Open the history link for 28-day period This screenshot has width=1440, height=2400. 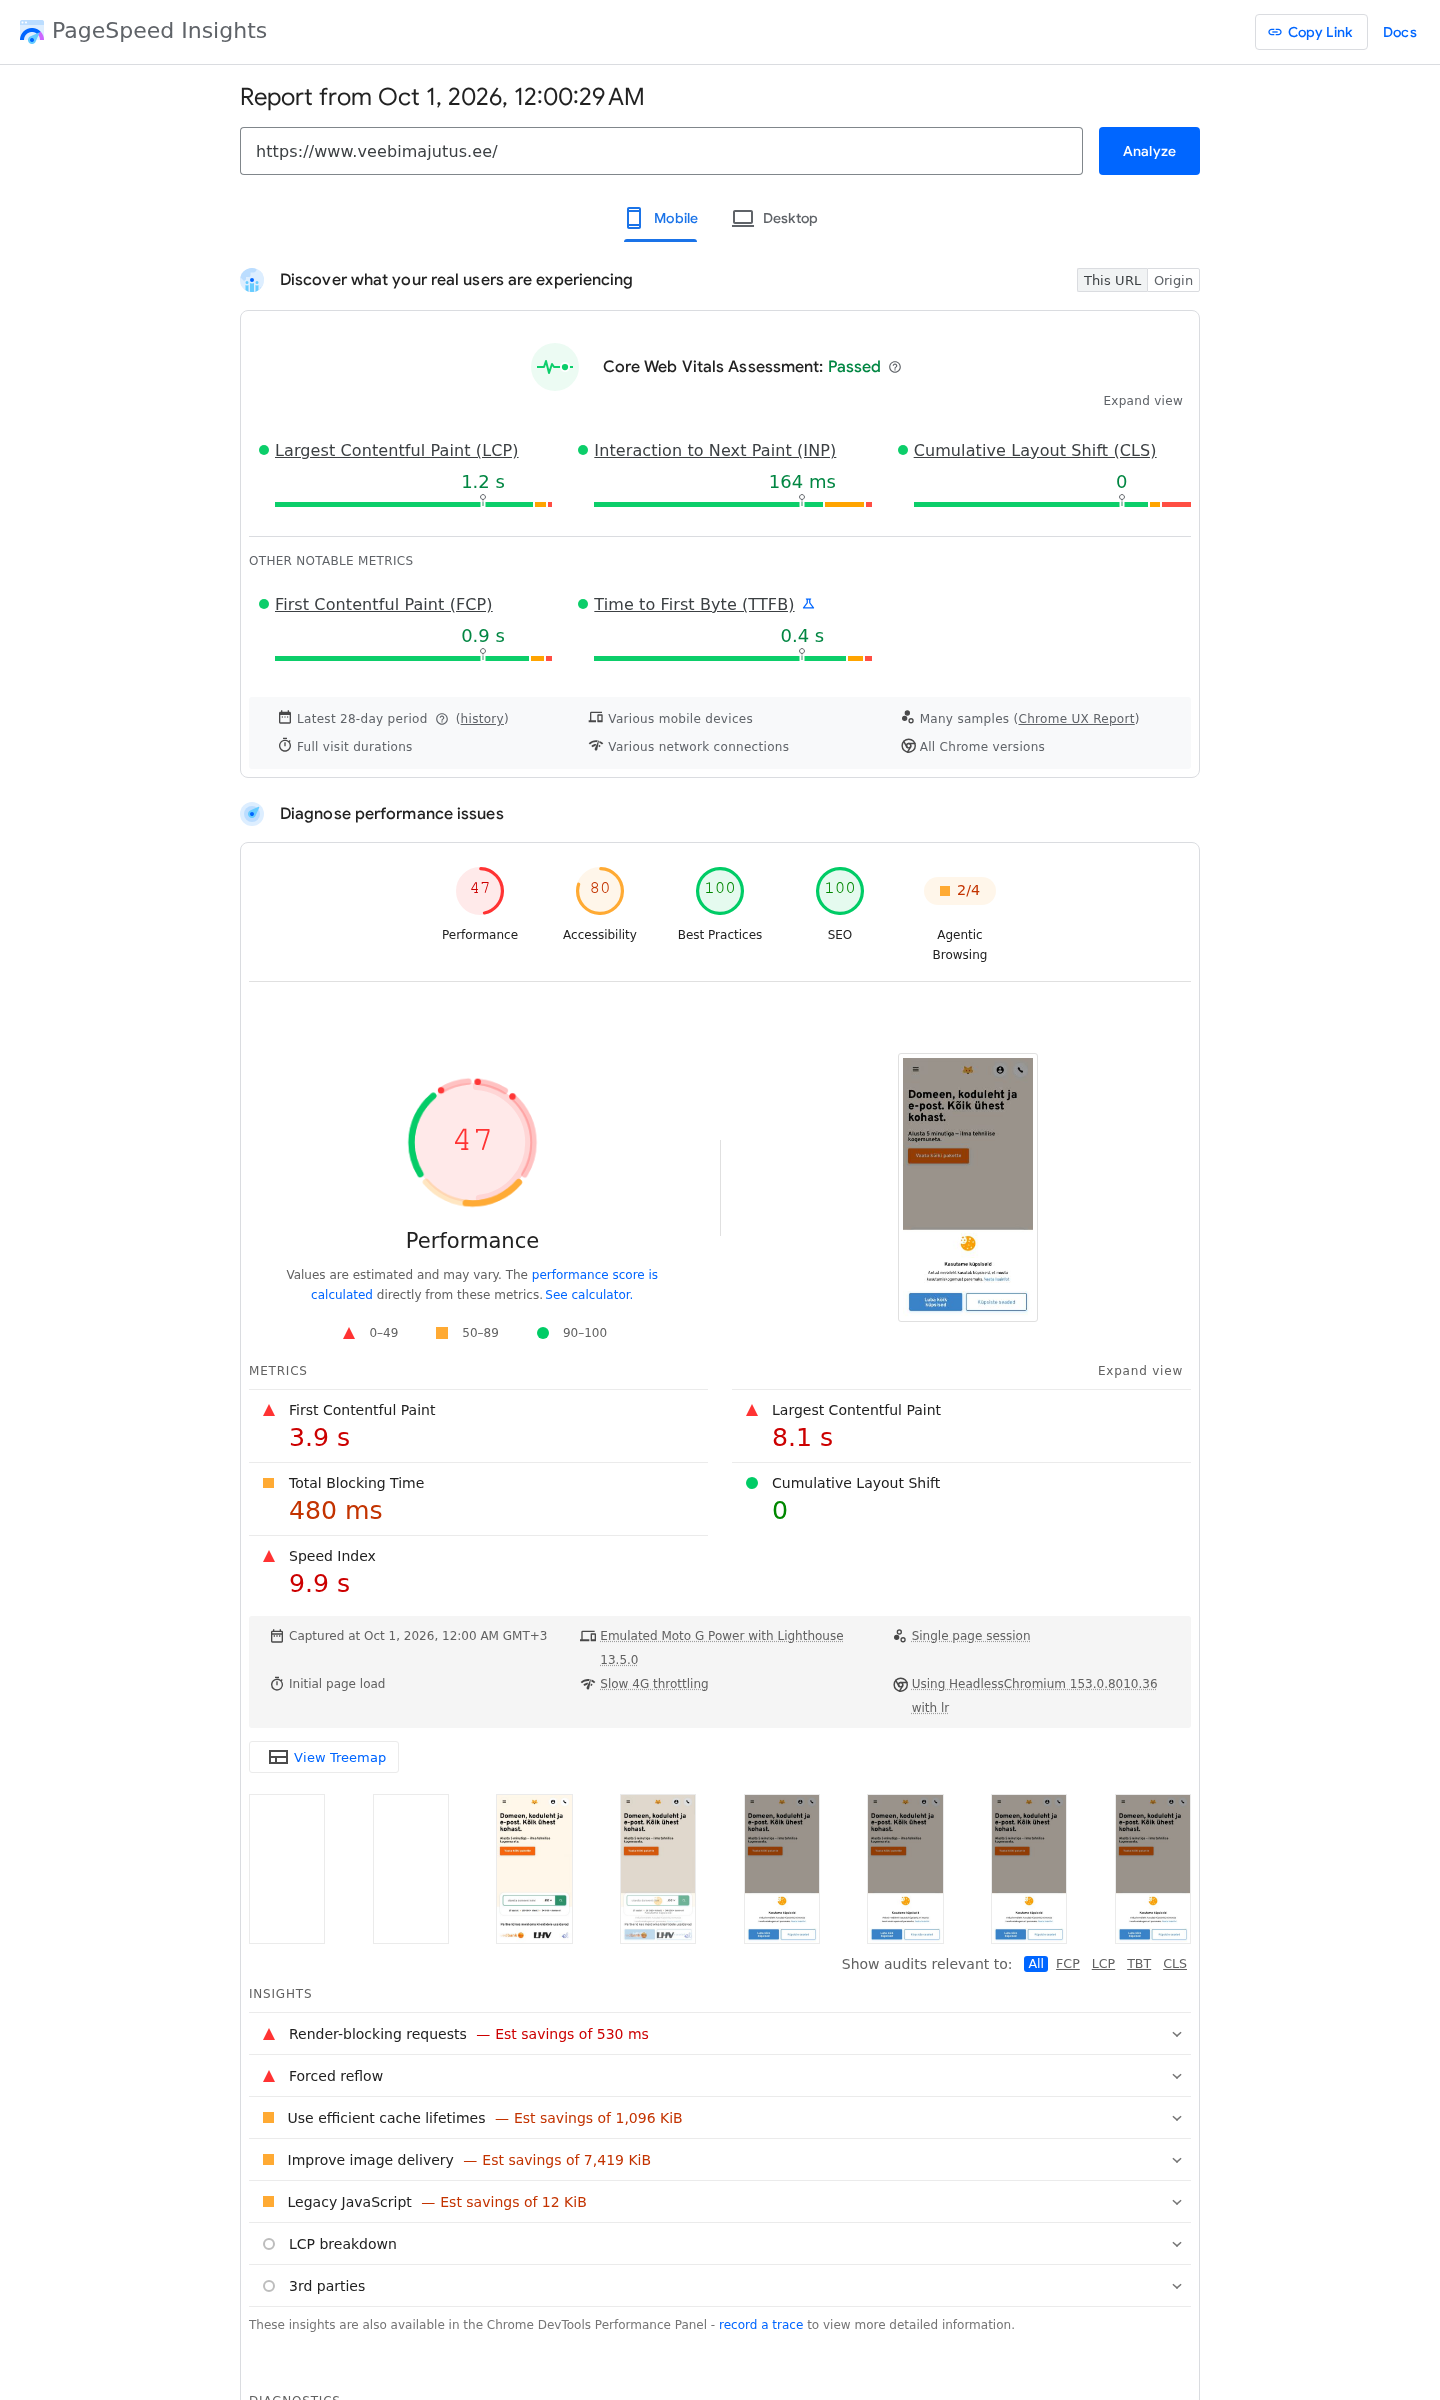click(482, 719)
